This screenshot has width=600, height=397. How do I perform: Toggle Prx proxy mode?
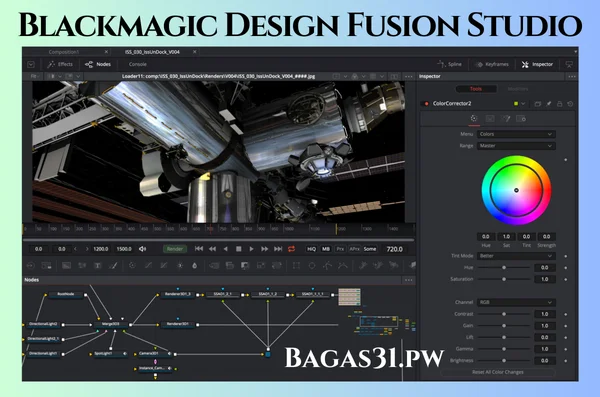tap(340, 249)
